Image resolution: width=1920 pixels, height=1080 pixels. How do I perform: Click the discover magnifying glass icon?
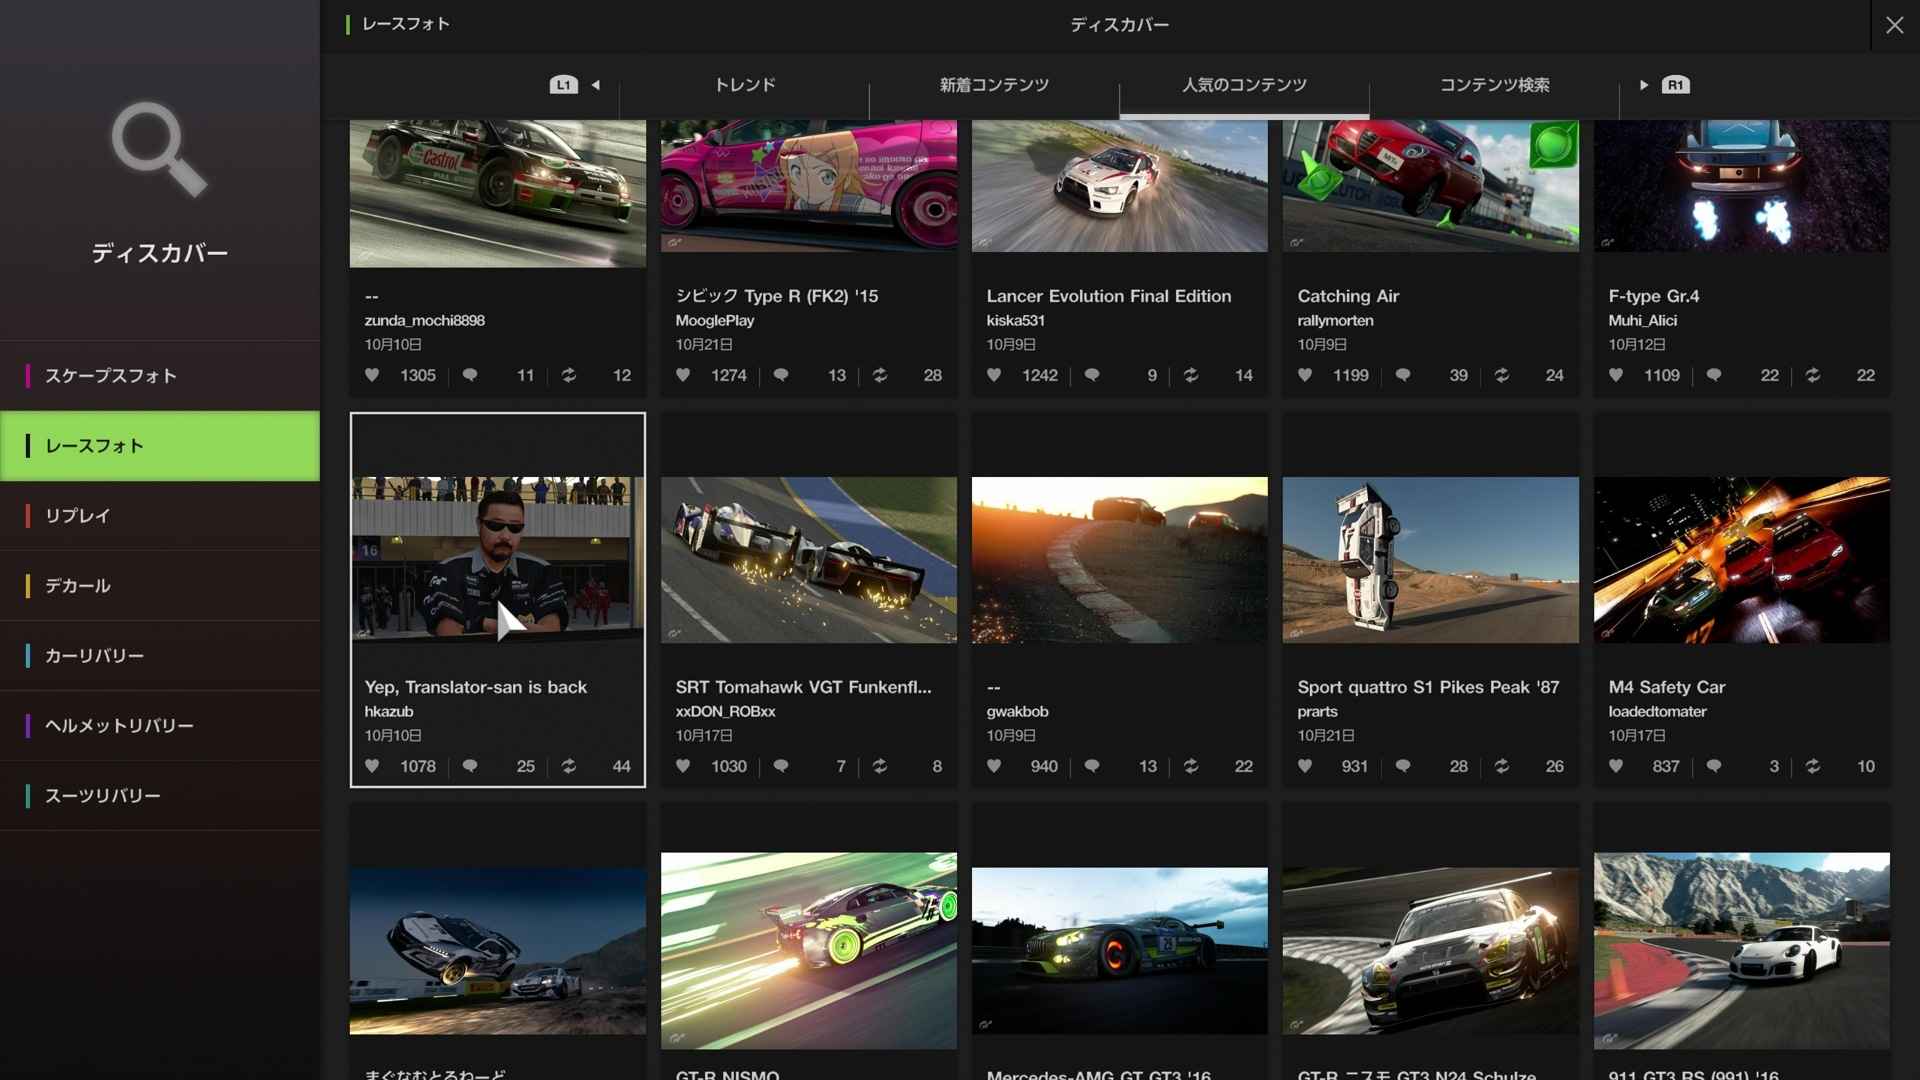point(159,149)
